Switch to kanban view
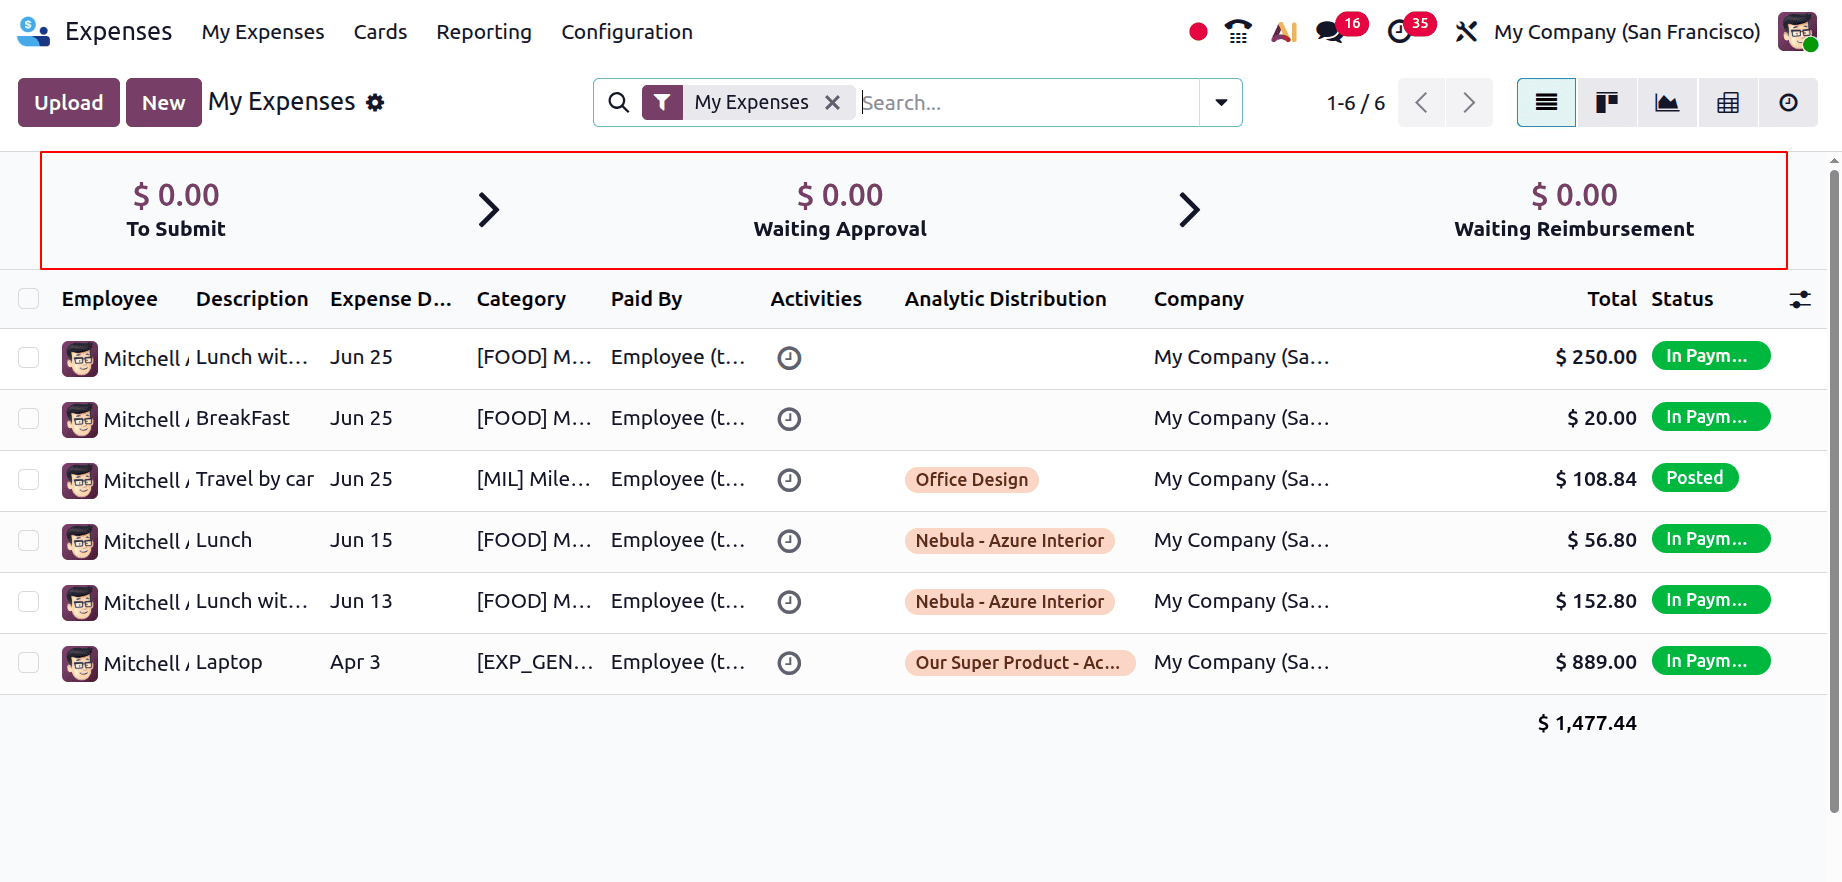Viewport: 1842px width, 882px height. click(x=1607, y=102)
